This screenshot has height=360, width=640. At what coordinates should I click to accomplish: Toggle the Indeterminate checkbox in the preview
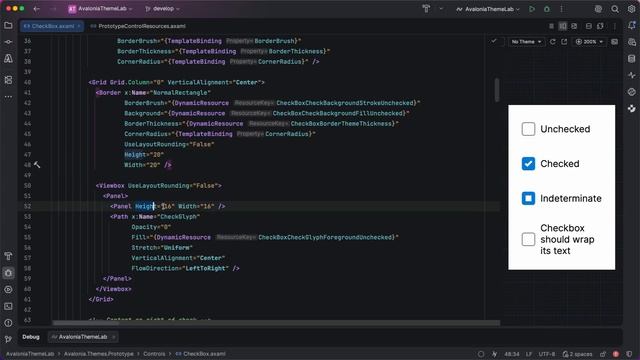point(528,198)
